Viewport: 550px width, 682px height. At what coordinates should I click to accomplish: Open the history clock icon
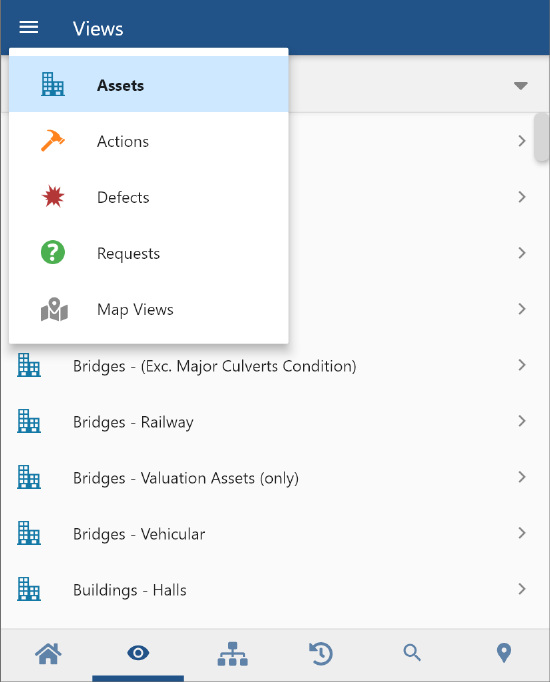(321, 653)
